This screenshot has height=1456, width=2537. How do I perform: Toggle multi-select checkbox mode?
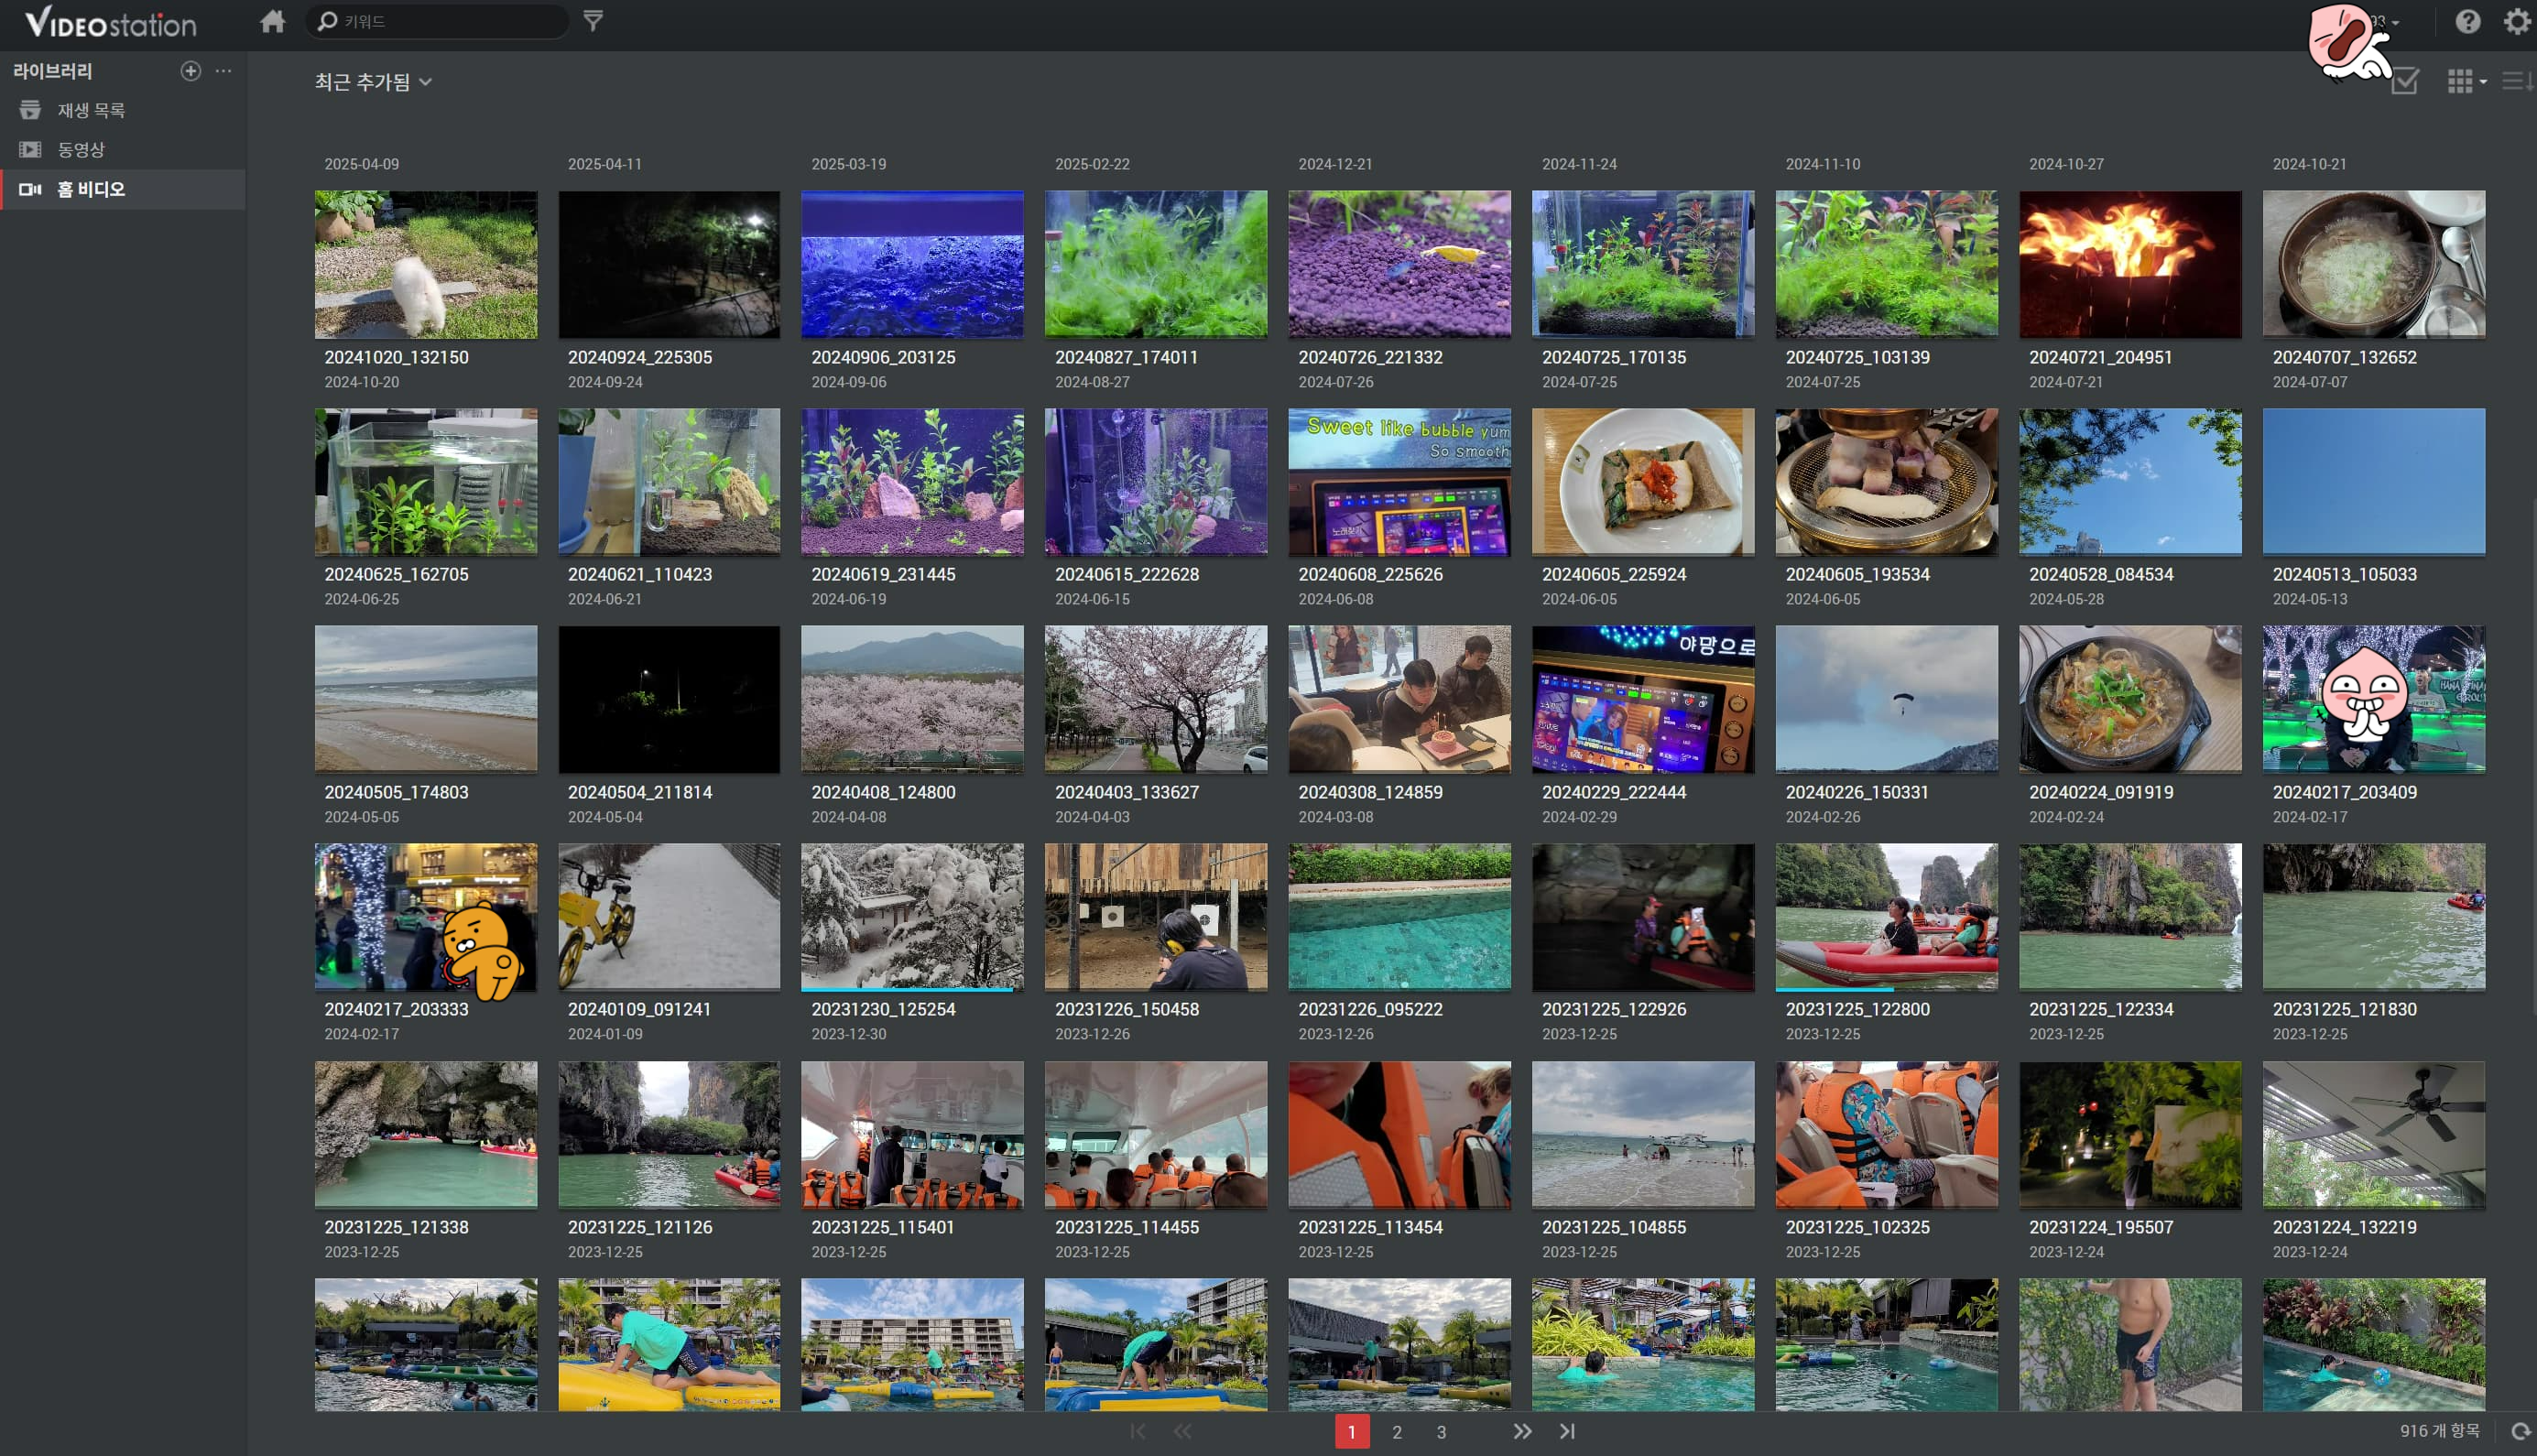point(2404,81)
